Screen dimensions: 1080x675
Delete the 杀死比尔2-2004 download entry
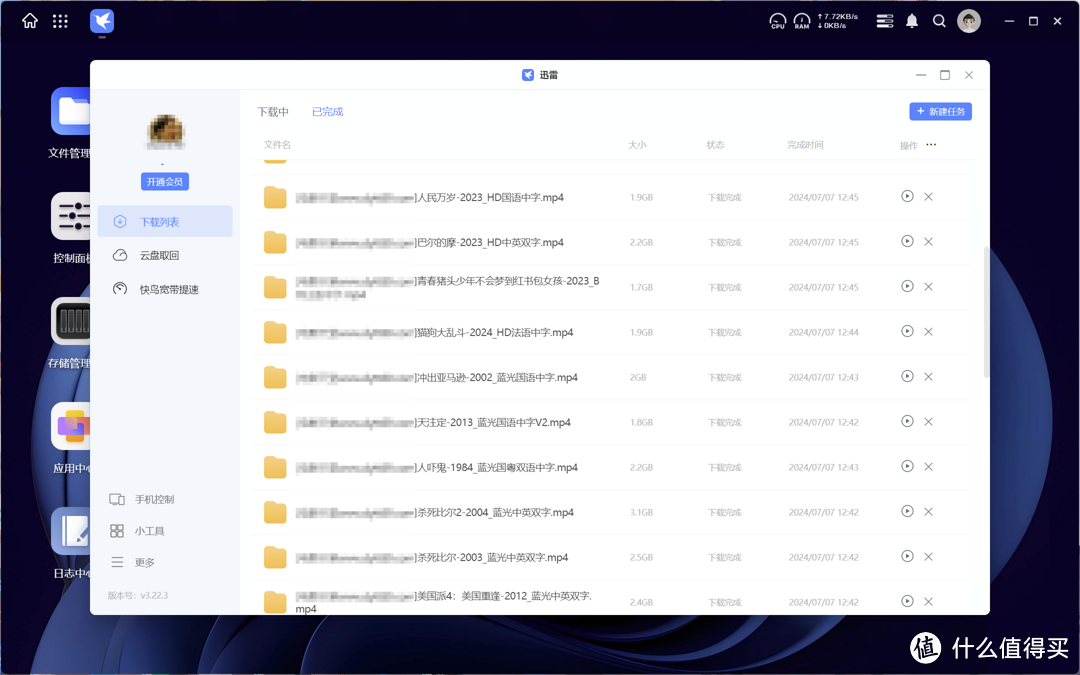point(928,512)
